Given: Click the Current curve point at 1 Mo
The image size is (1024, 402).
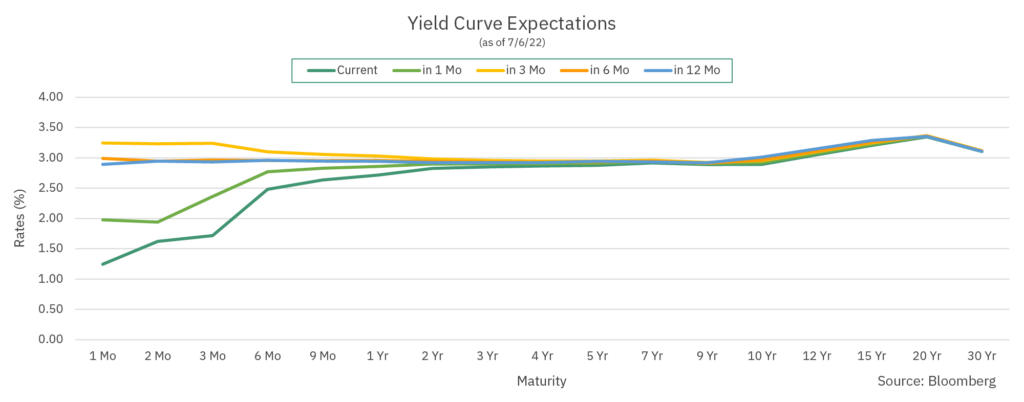Looking at the screenshot, I should (x=103, y=264).
